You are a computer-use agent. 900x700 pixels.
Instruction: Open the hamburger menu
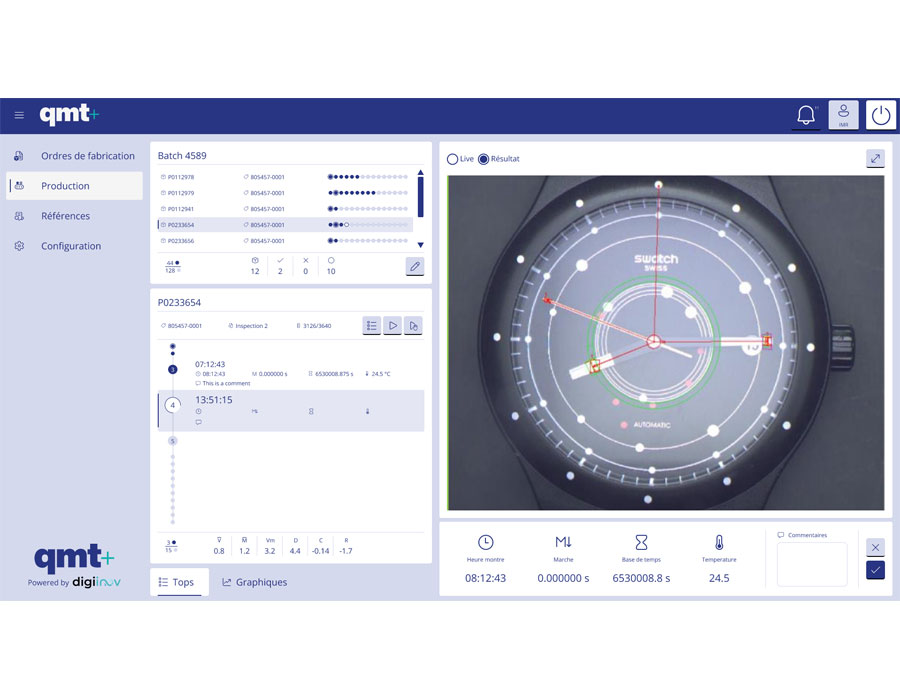pos(19,115)
